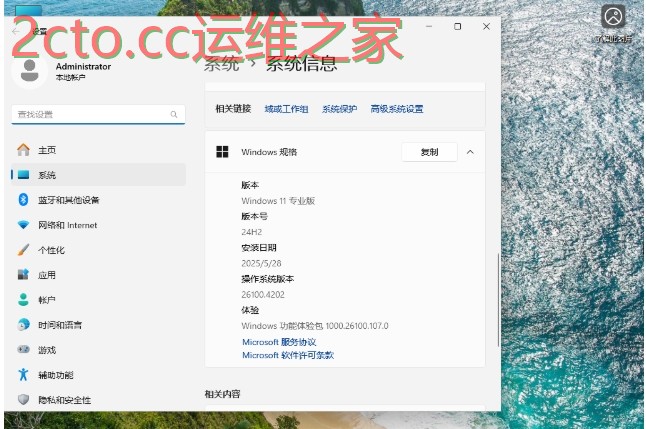Click the Windows logo icon in 规格 header
The width and height of the screenshot is (646, 429).
pyautogui.click(x=222, y=152)
